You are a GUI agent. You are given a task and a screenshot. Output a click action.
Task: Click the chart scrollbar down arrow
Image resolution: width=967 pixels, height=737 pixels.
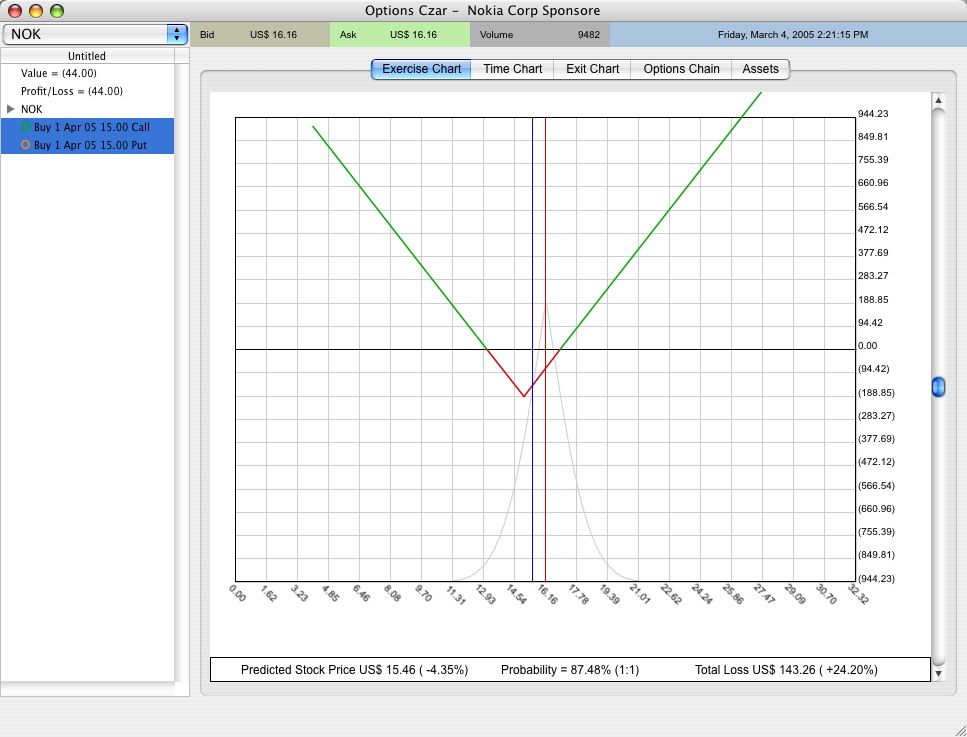(938, 673)
